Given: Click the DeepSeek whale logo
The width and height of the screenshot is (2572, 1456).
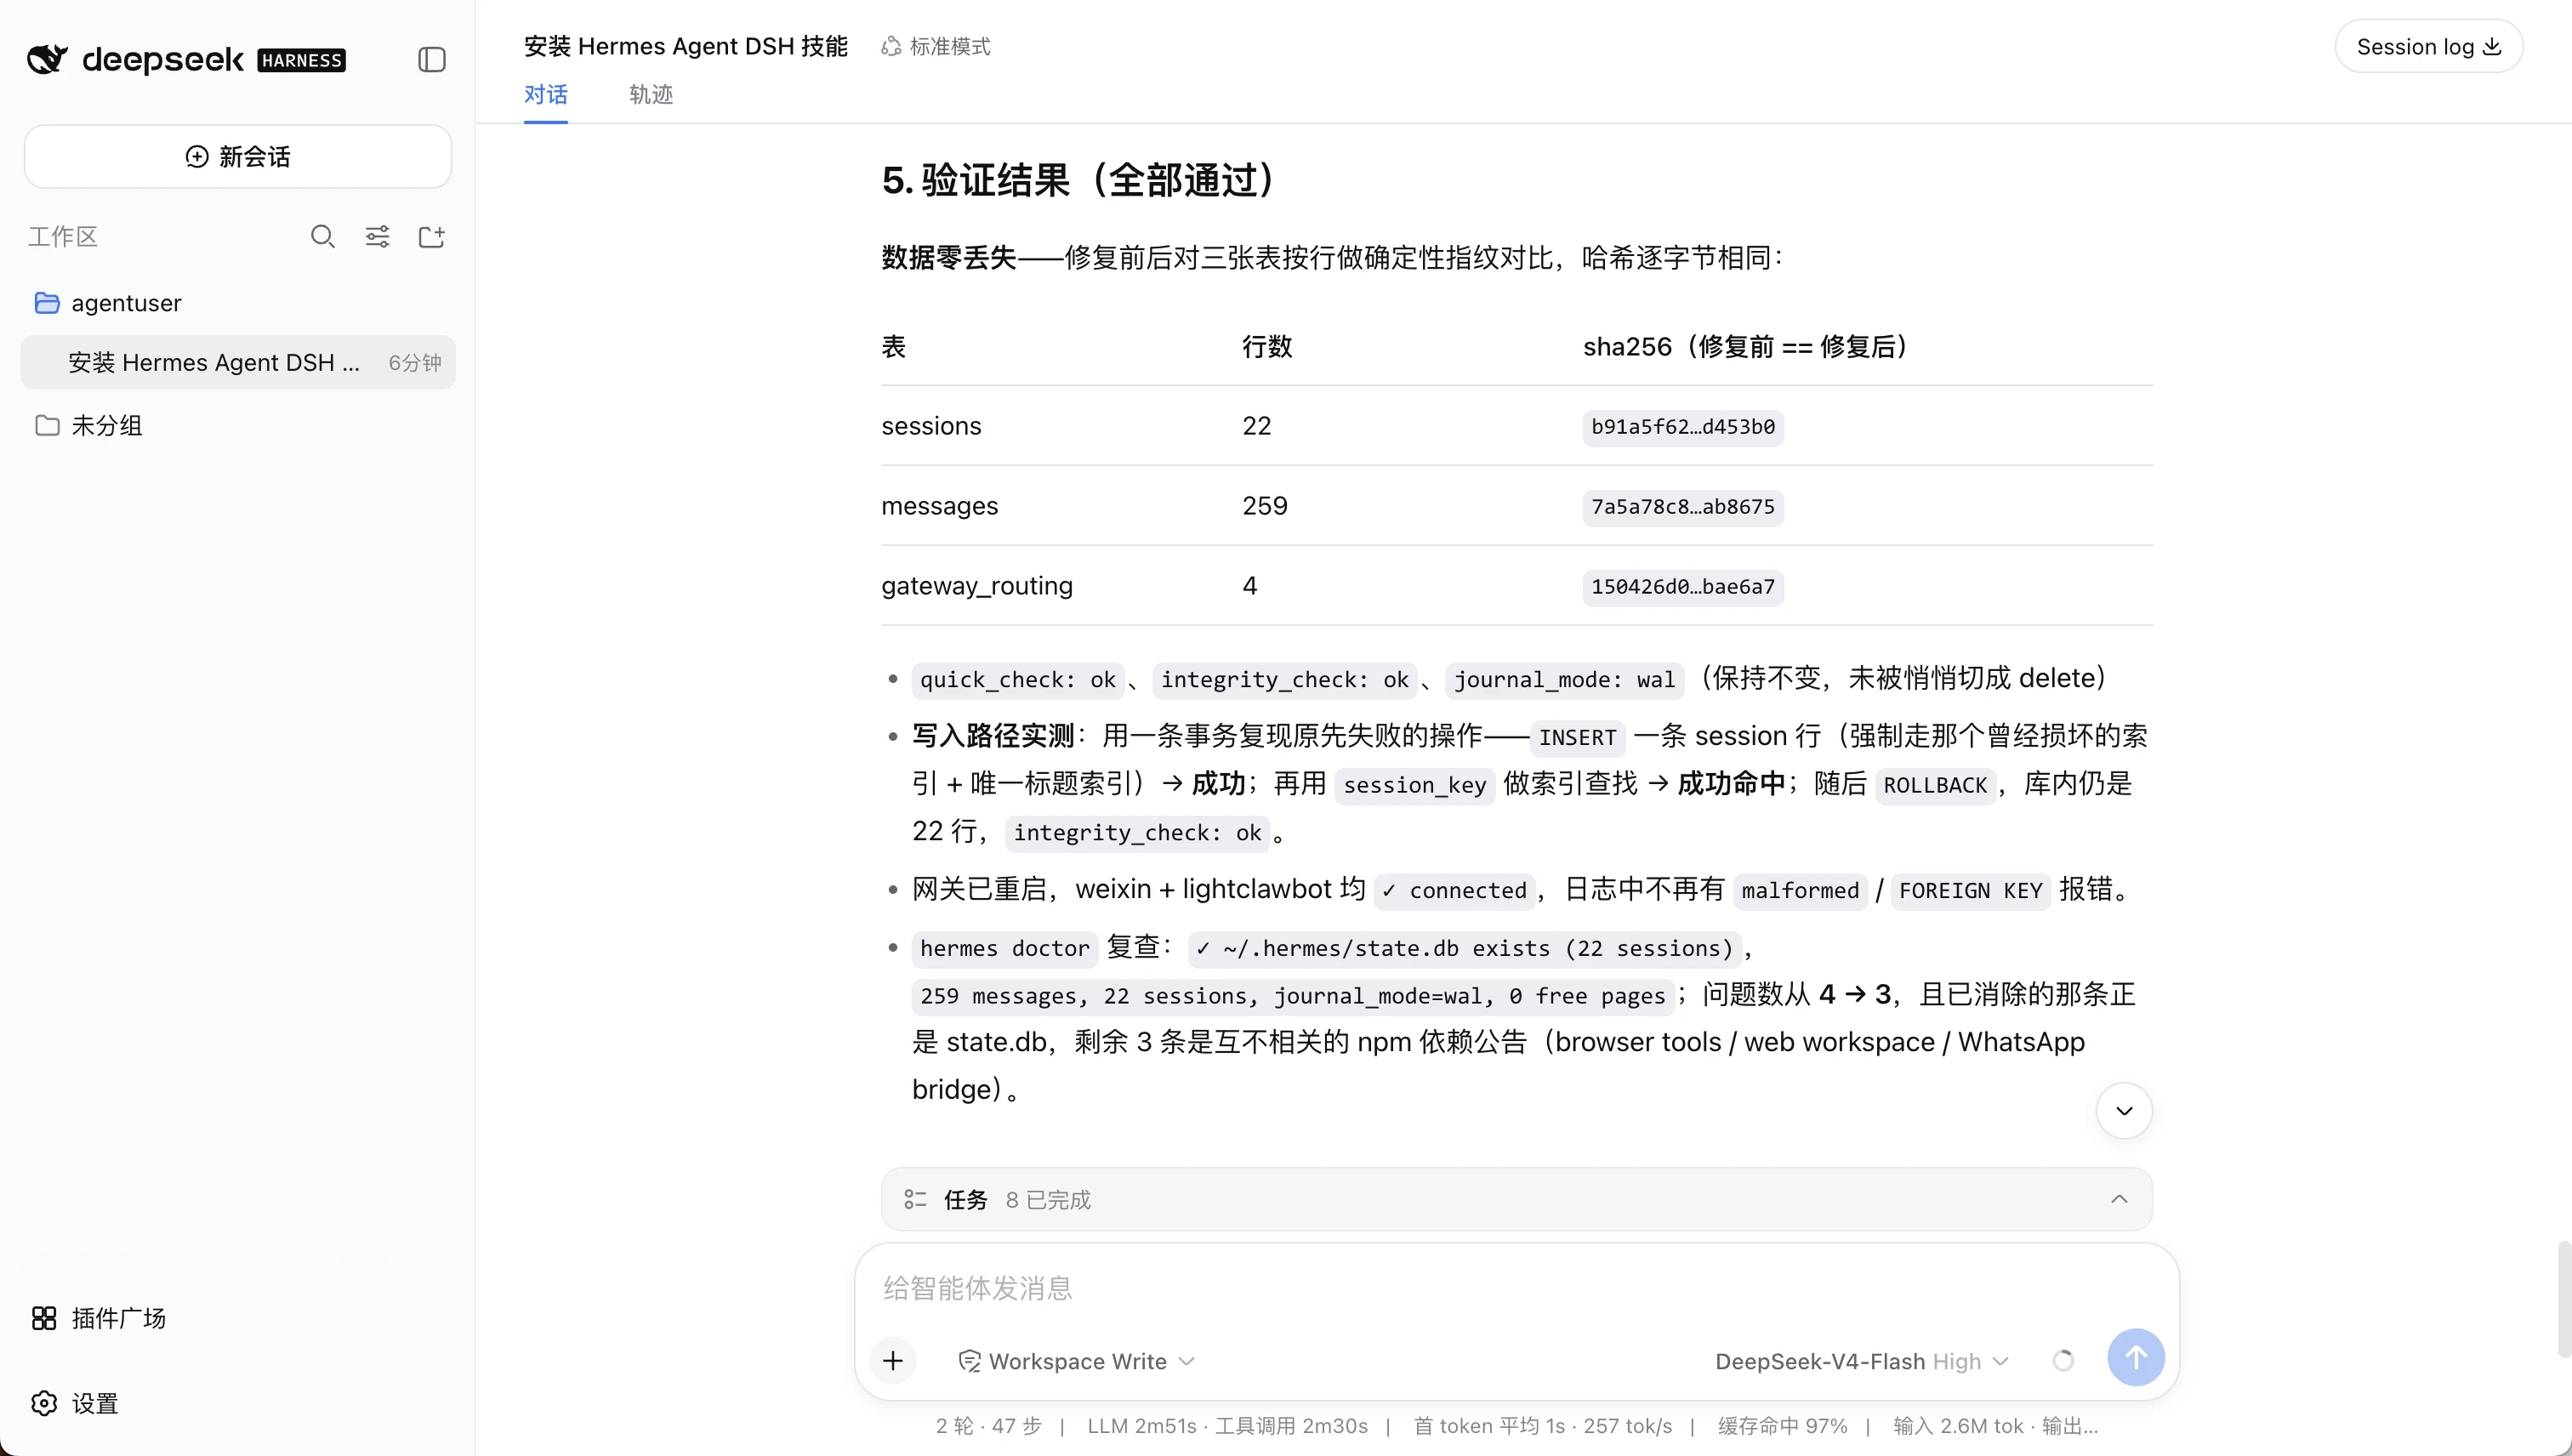Looking at the screenshot, I should click(47, 60).
